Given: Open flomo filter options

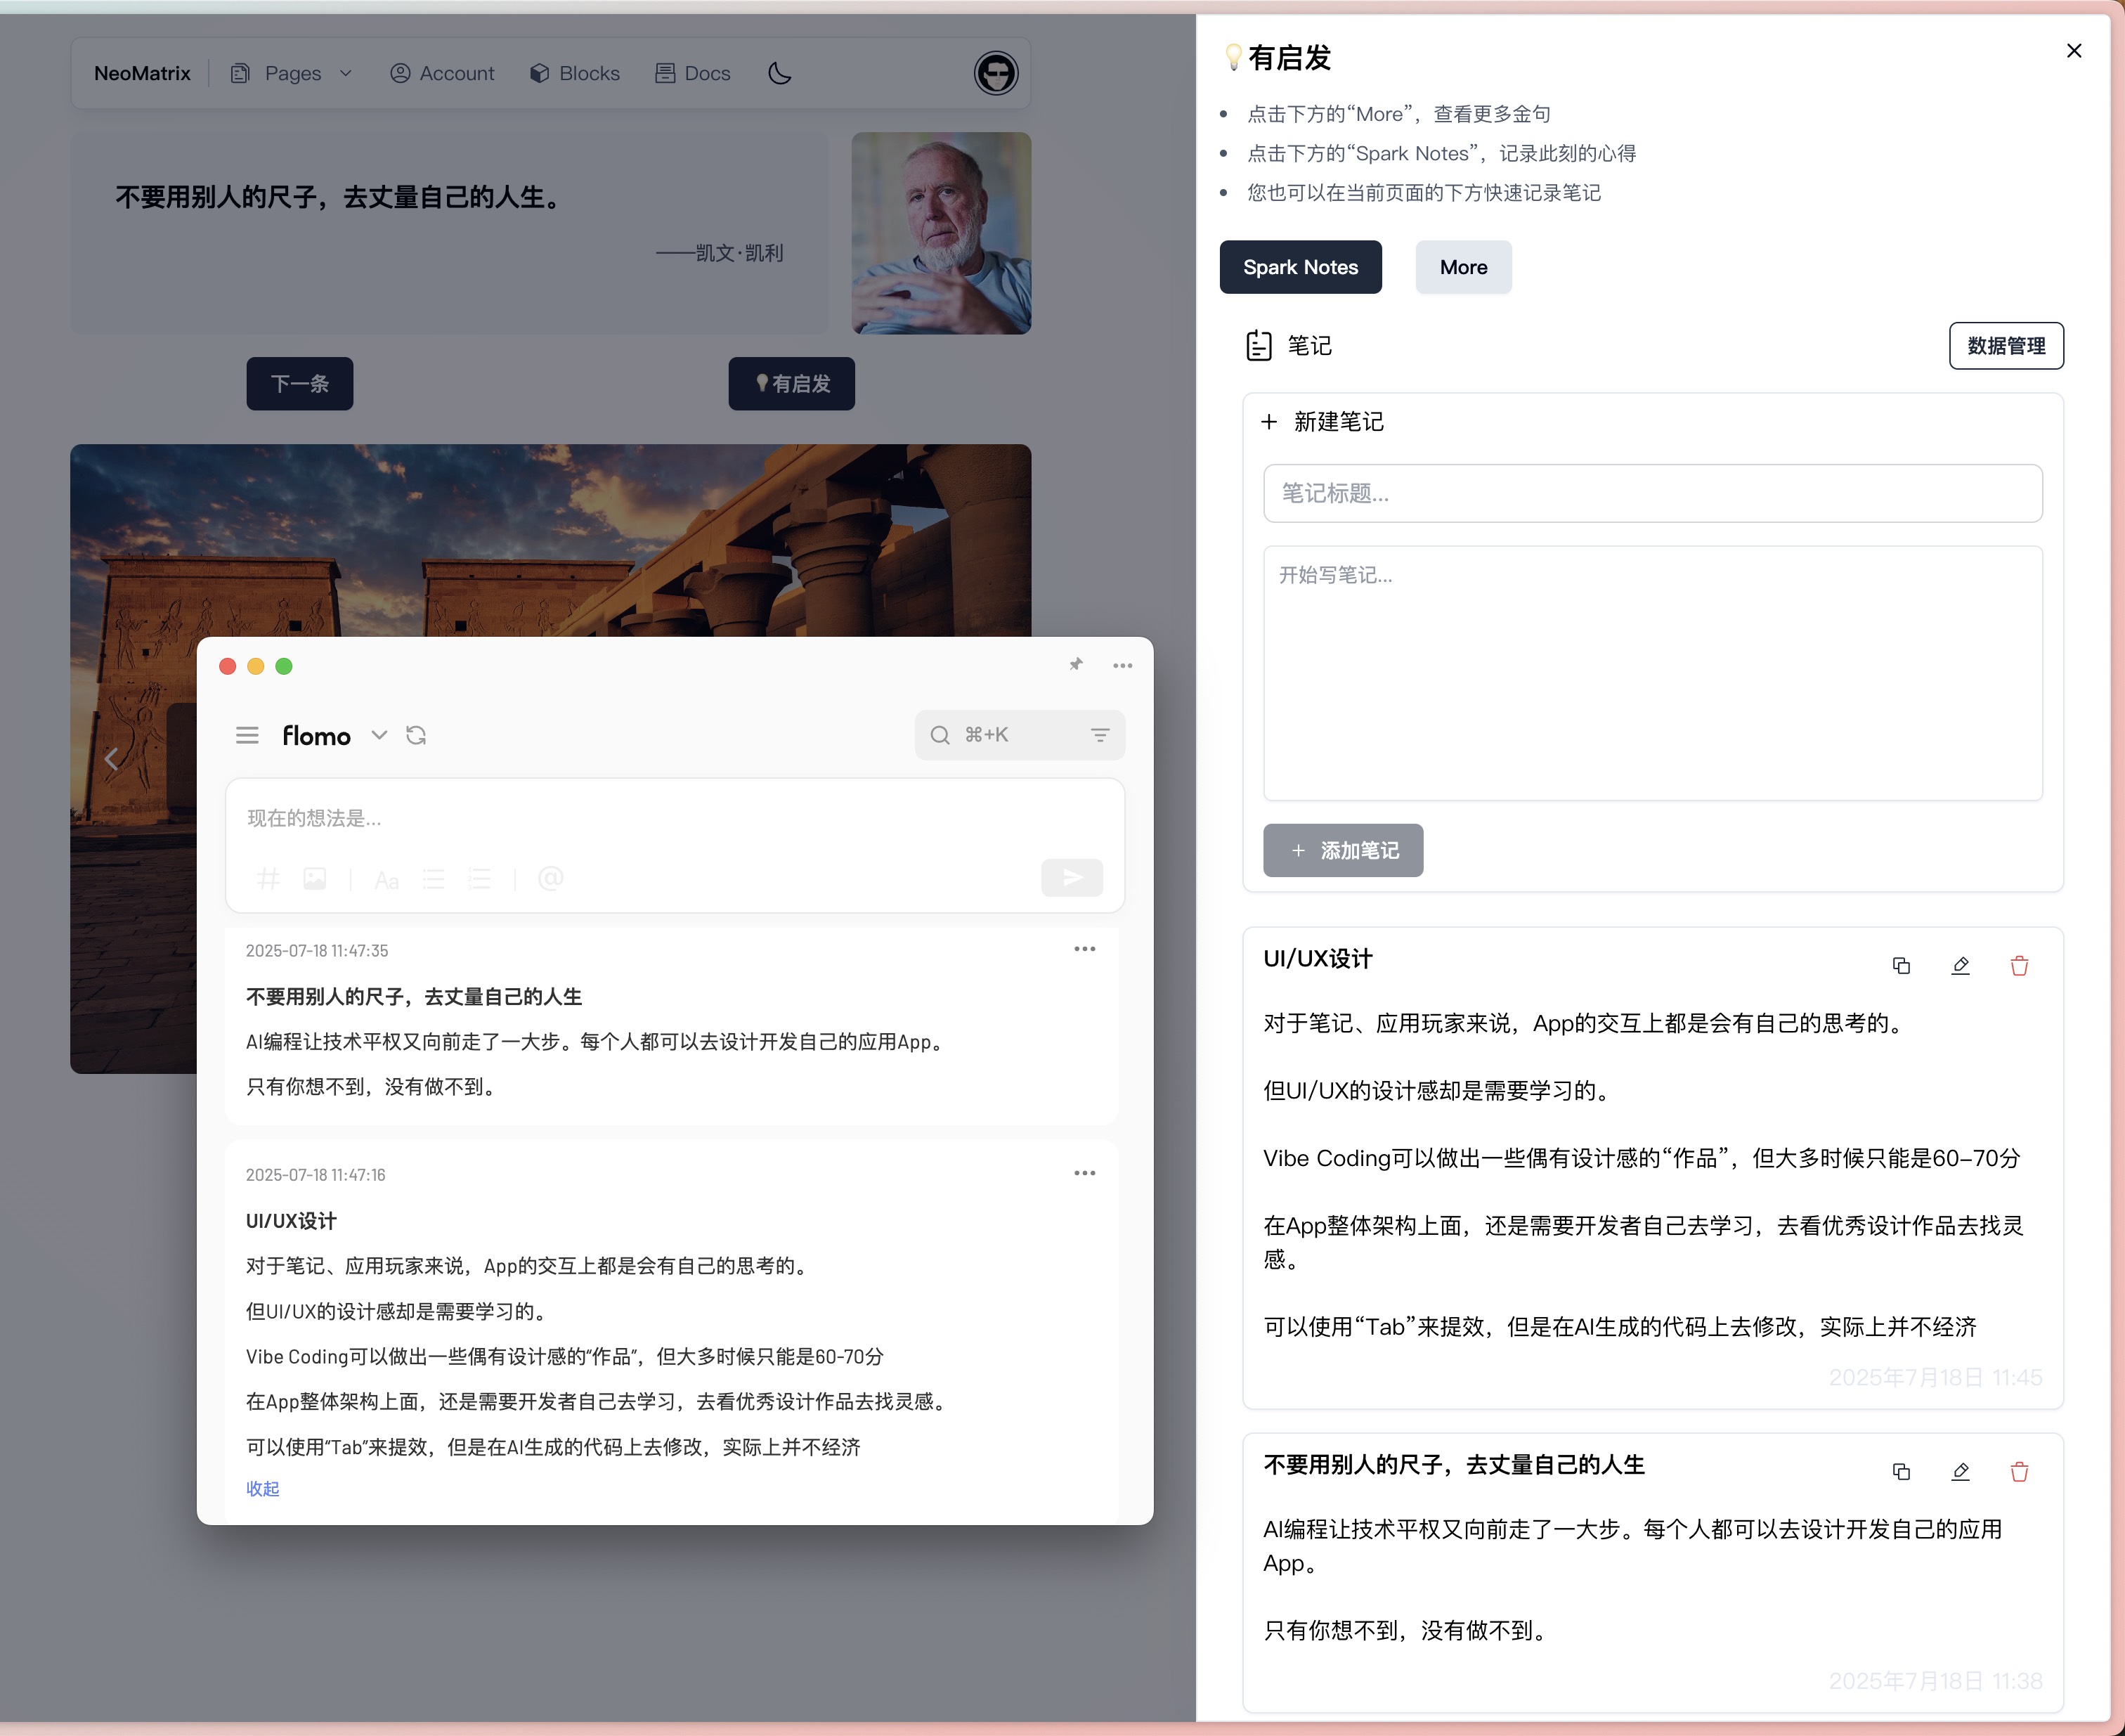Looking at the screenshot, I should (1100, 736).
